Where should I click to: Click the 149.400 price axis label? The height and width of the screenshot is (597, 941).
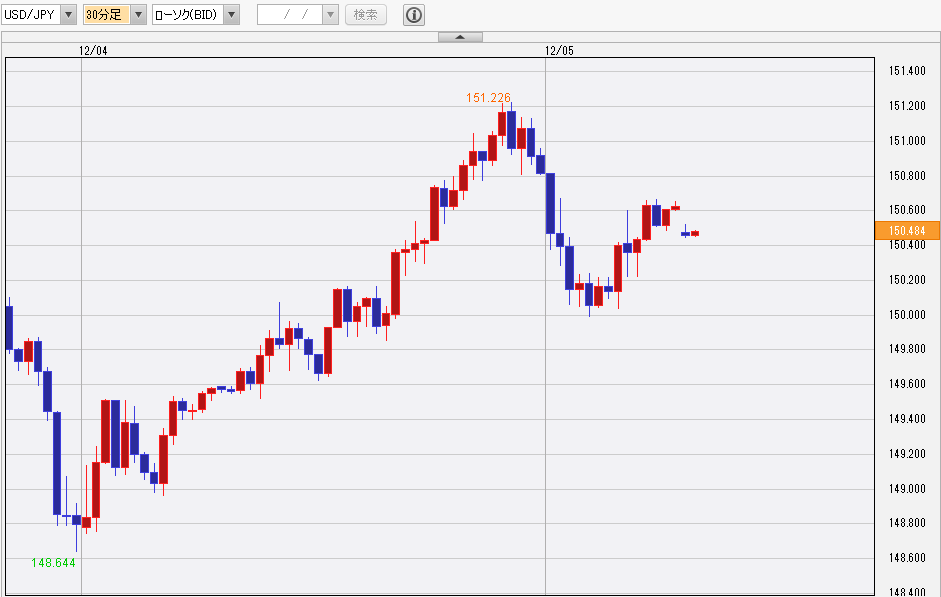tap(907, 418)
